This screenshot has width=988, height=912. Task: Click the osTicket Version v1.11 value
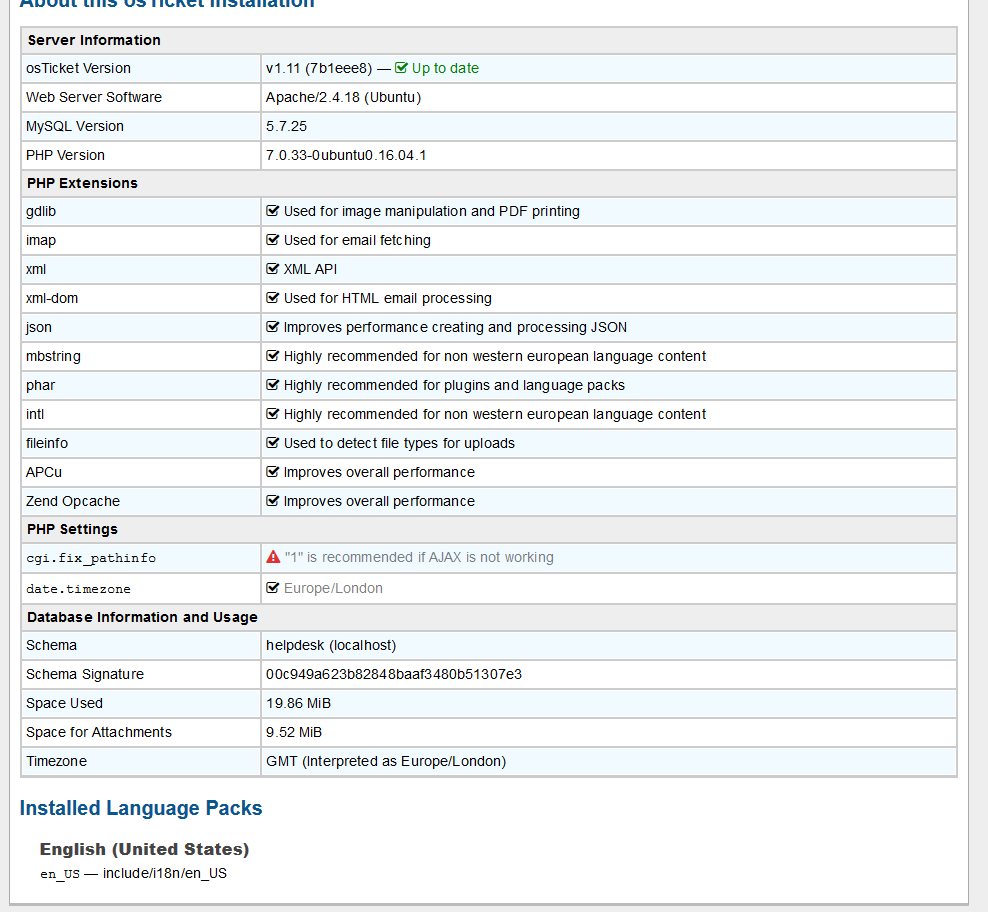click(x=319, y=69)
